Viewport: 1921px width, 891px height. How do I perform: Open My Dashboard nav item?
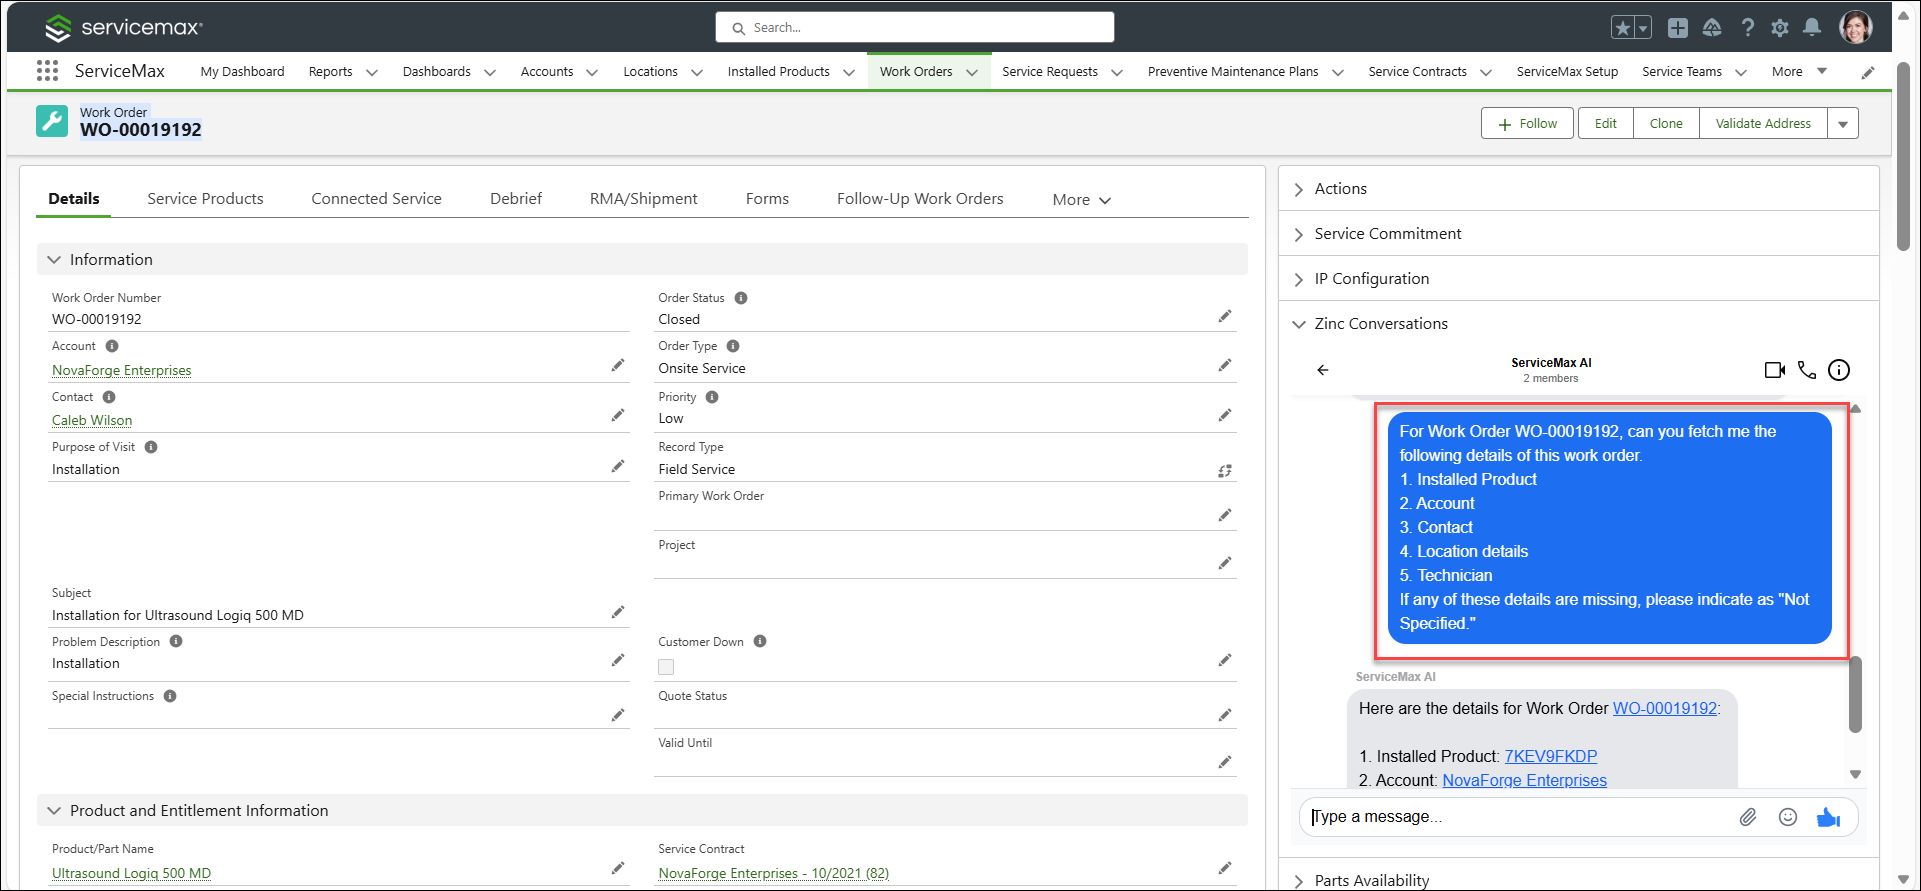pyautogui.click(x=242, y=72)
